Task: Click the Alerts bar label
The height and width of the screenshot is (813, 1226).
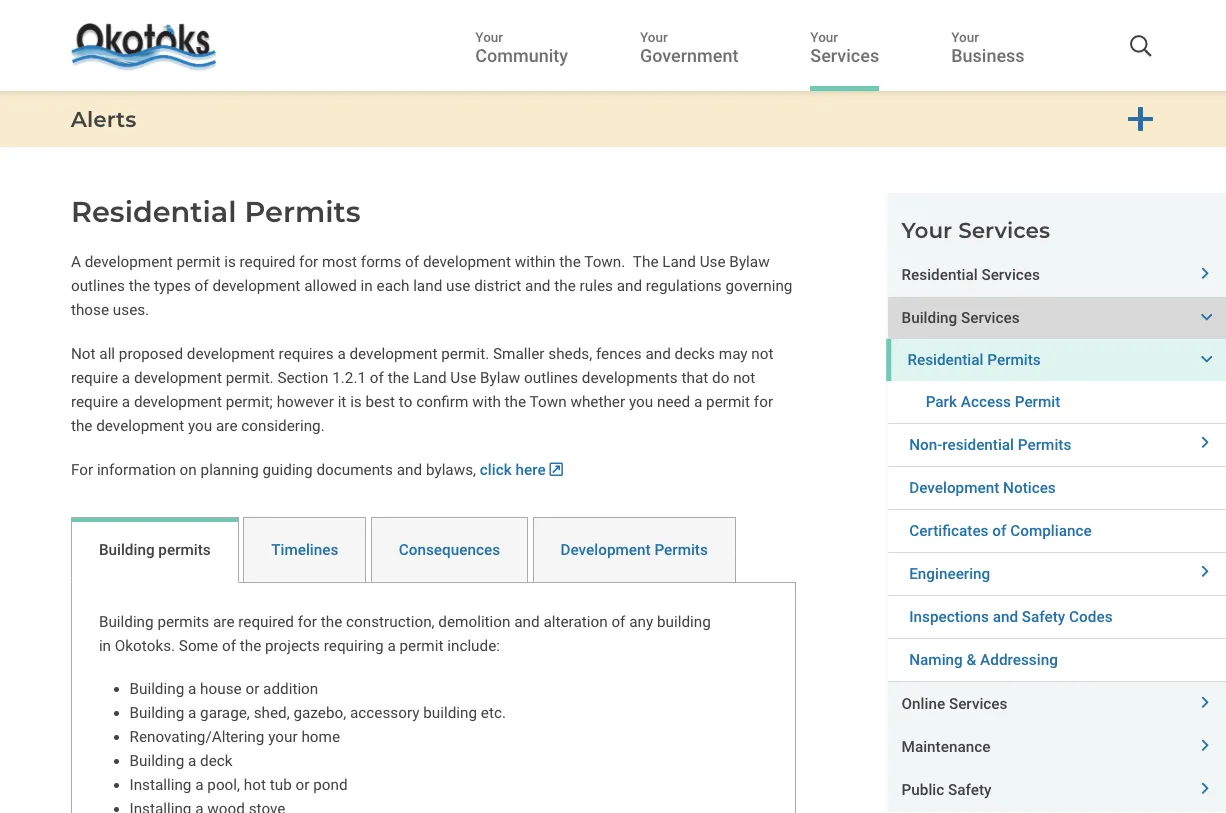Action: [104, 120]
